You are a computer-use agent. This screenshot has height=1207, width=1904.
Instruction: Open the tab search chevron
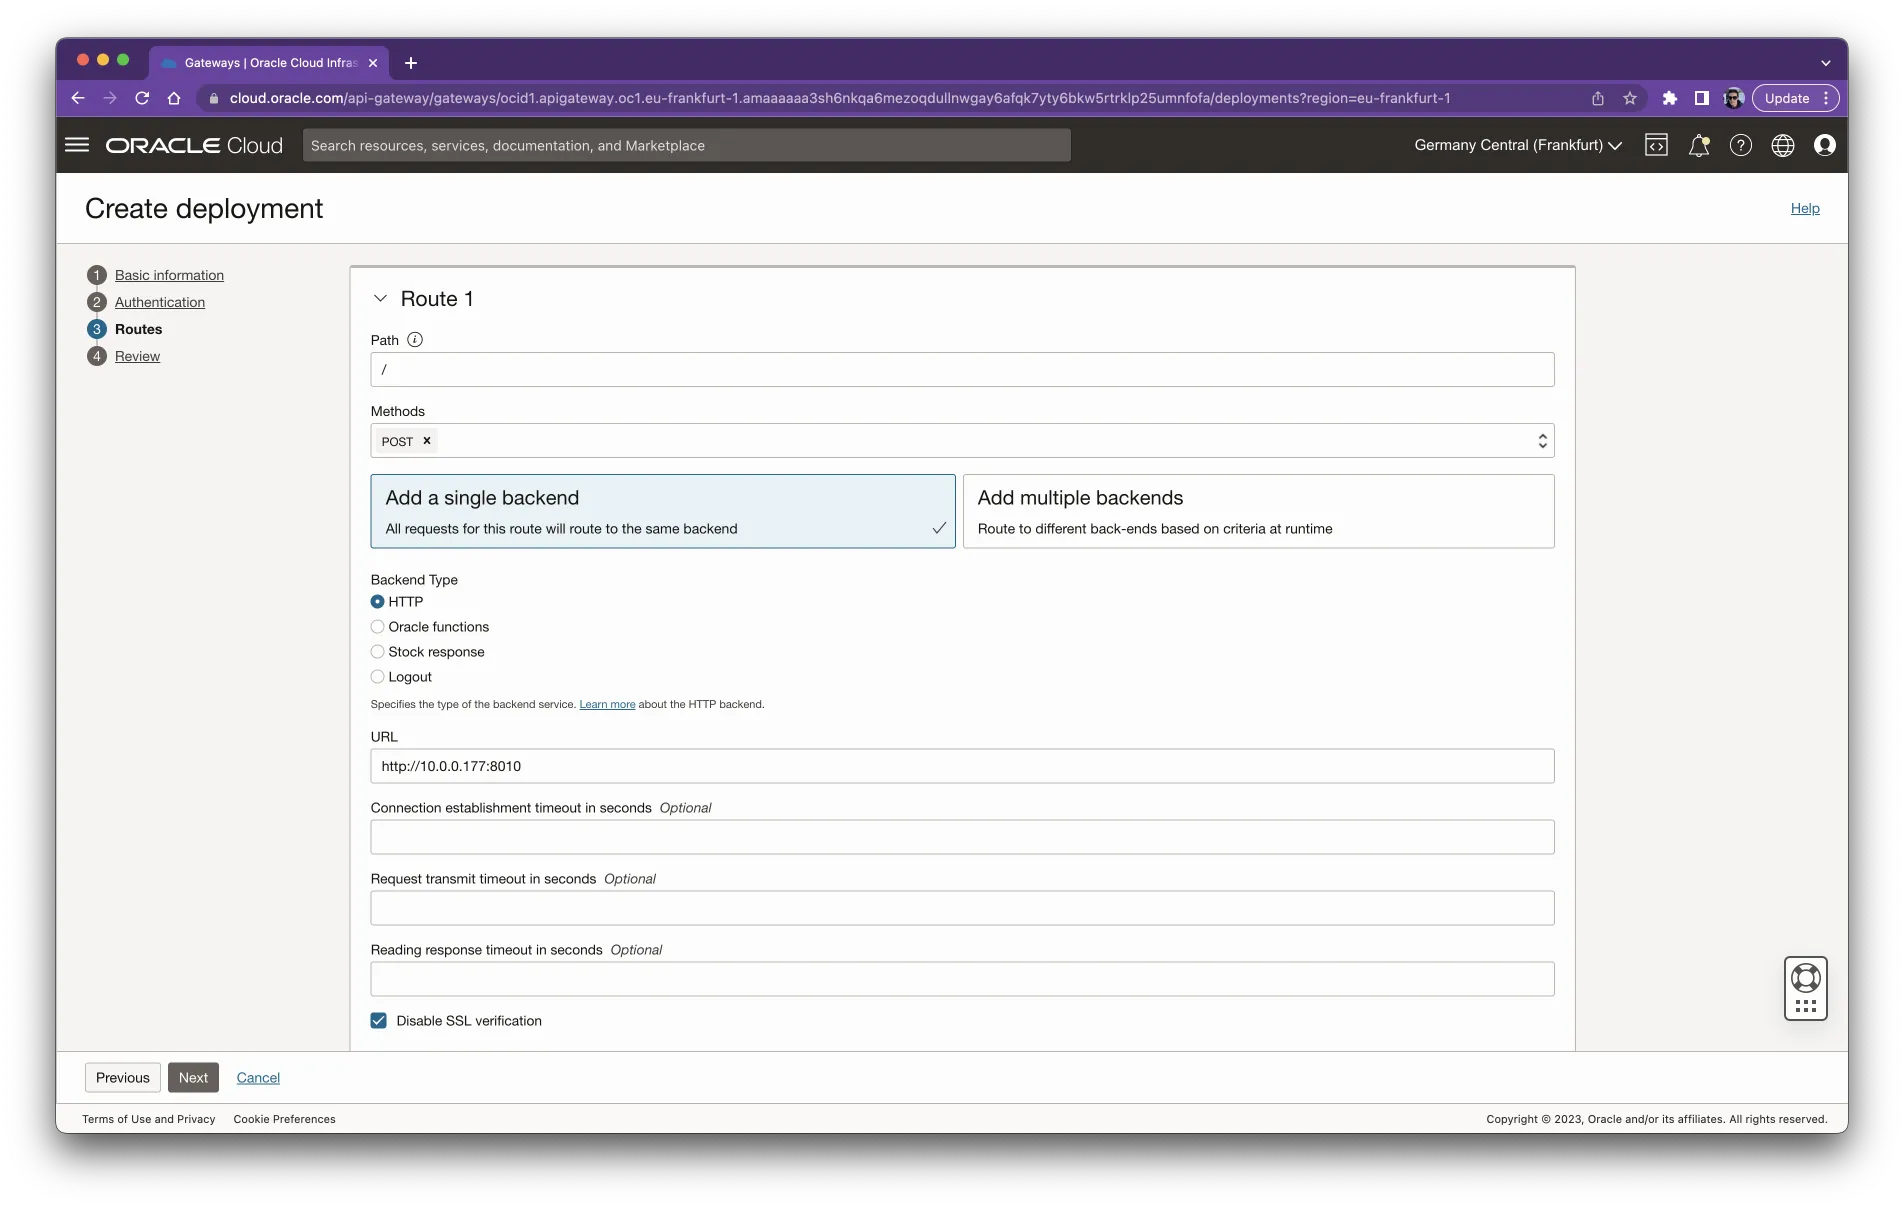pyautogui.click(x=1826, y=63)
